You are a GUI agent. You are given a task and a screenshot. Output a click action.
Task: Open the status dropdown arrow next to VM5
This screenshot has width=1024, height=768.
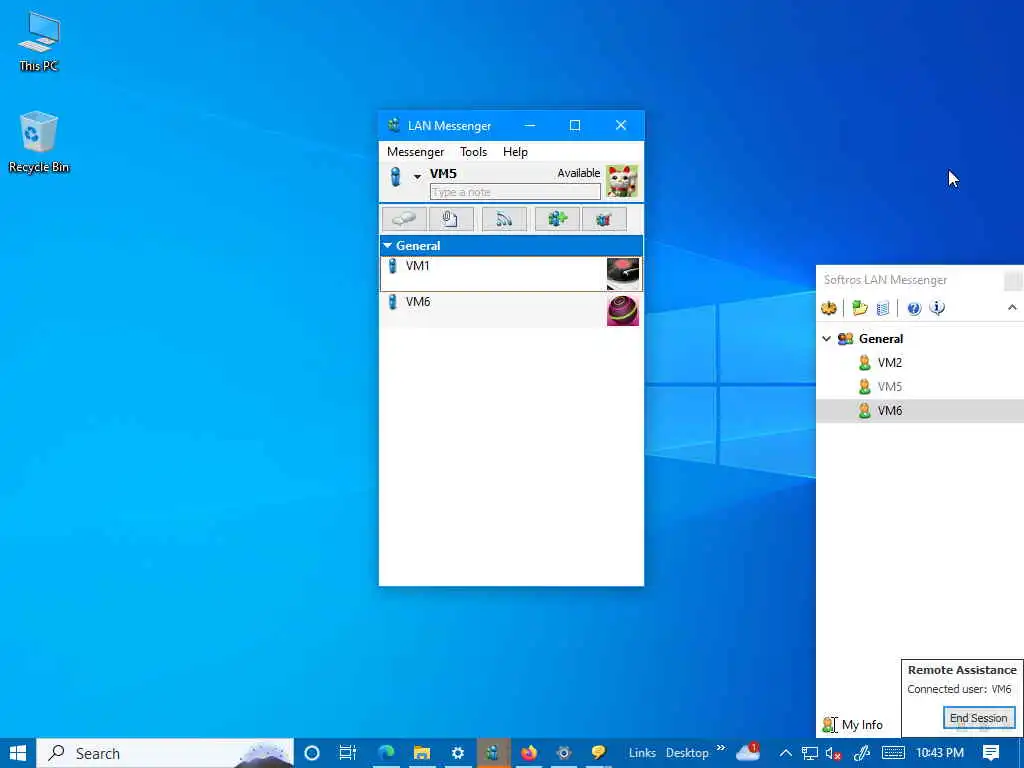(x=417, y=176)
